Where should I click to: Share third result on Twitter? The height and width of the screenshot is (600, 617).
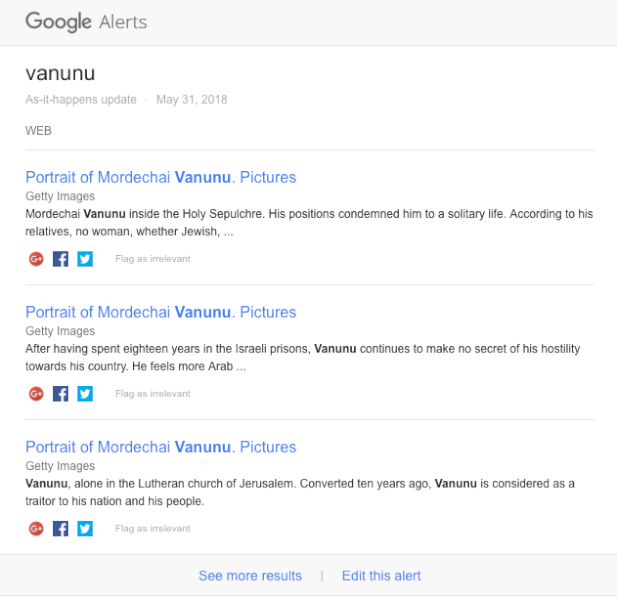[85, 528]
